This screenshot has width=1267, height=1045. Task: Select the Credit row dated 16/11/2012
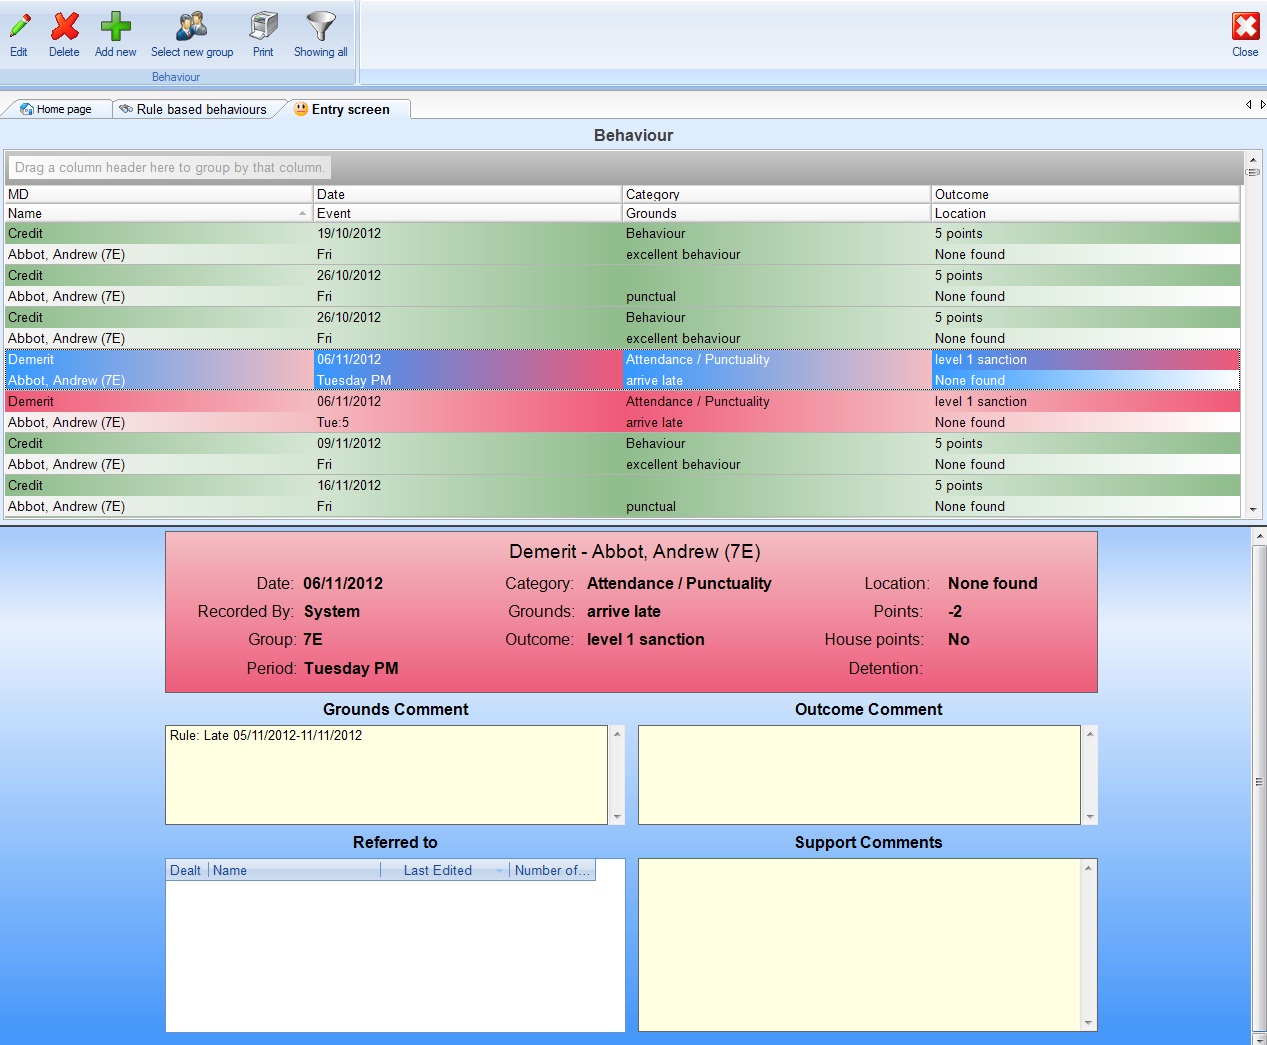(x=622, y=496)
